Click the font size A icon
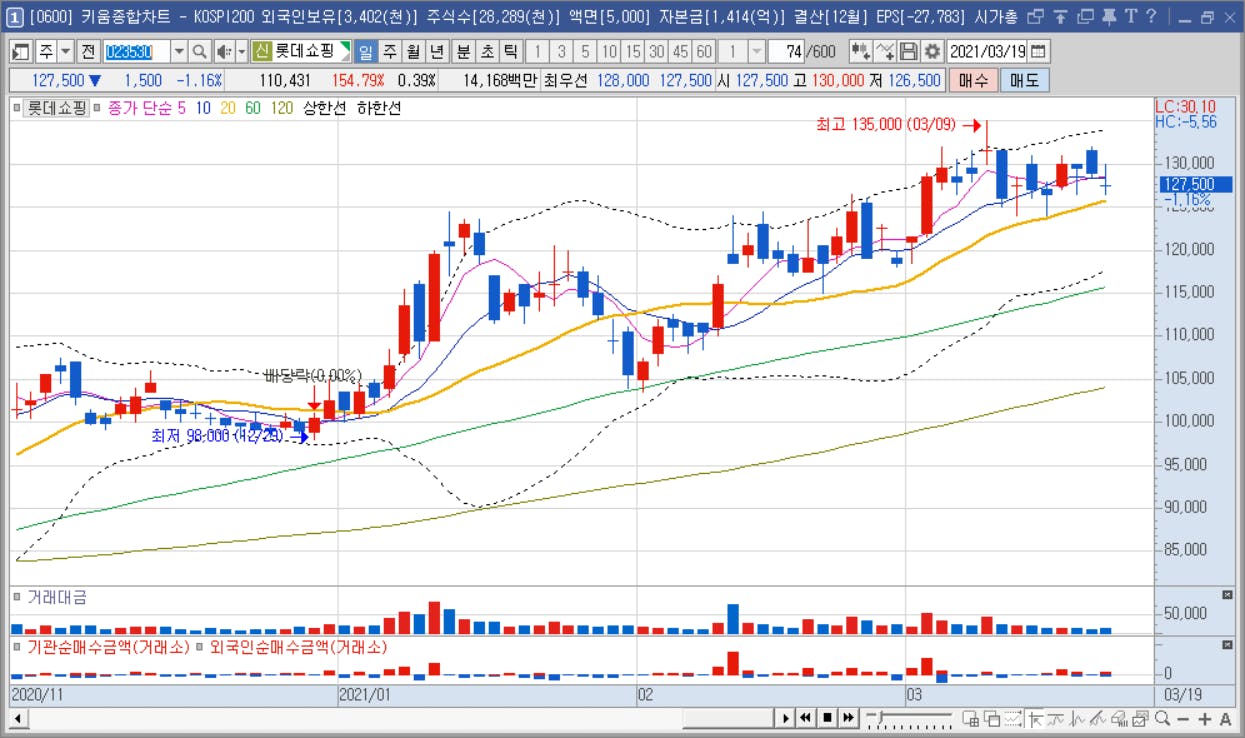The height and width of the screenshot is (738, 1245). (1225, 718)
